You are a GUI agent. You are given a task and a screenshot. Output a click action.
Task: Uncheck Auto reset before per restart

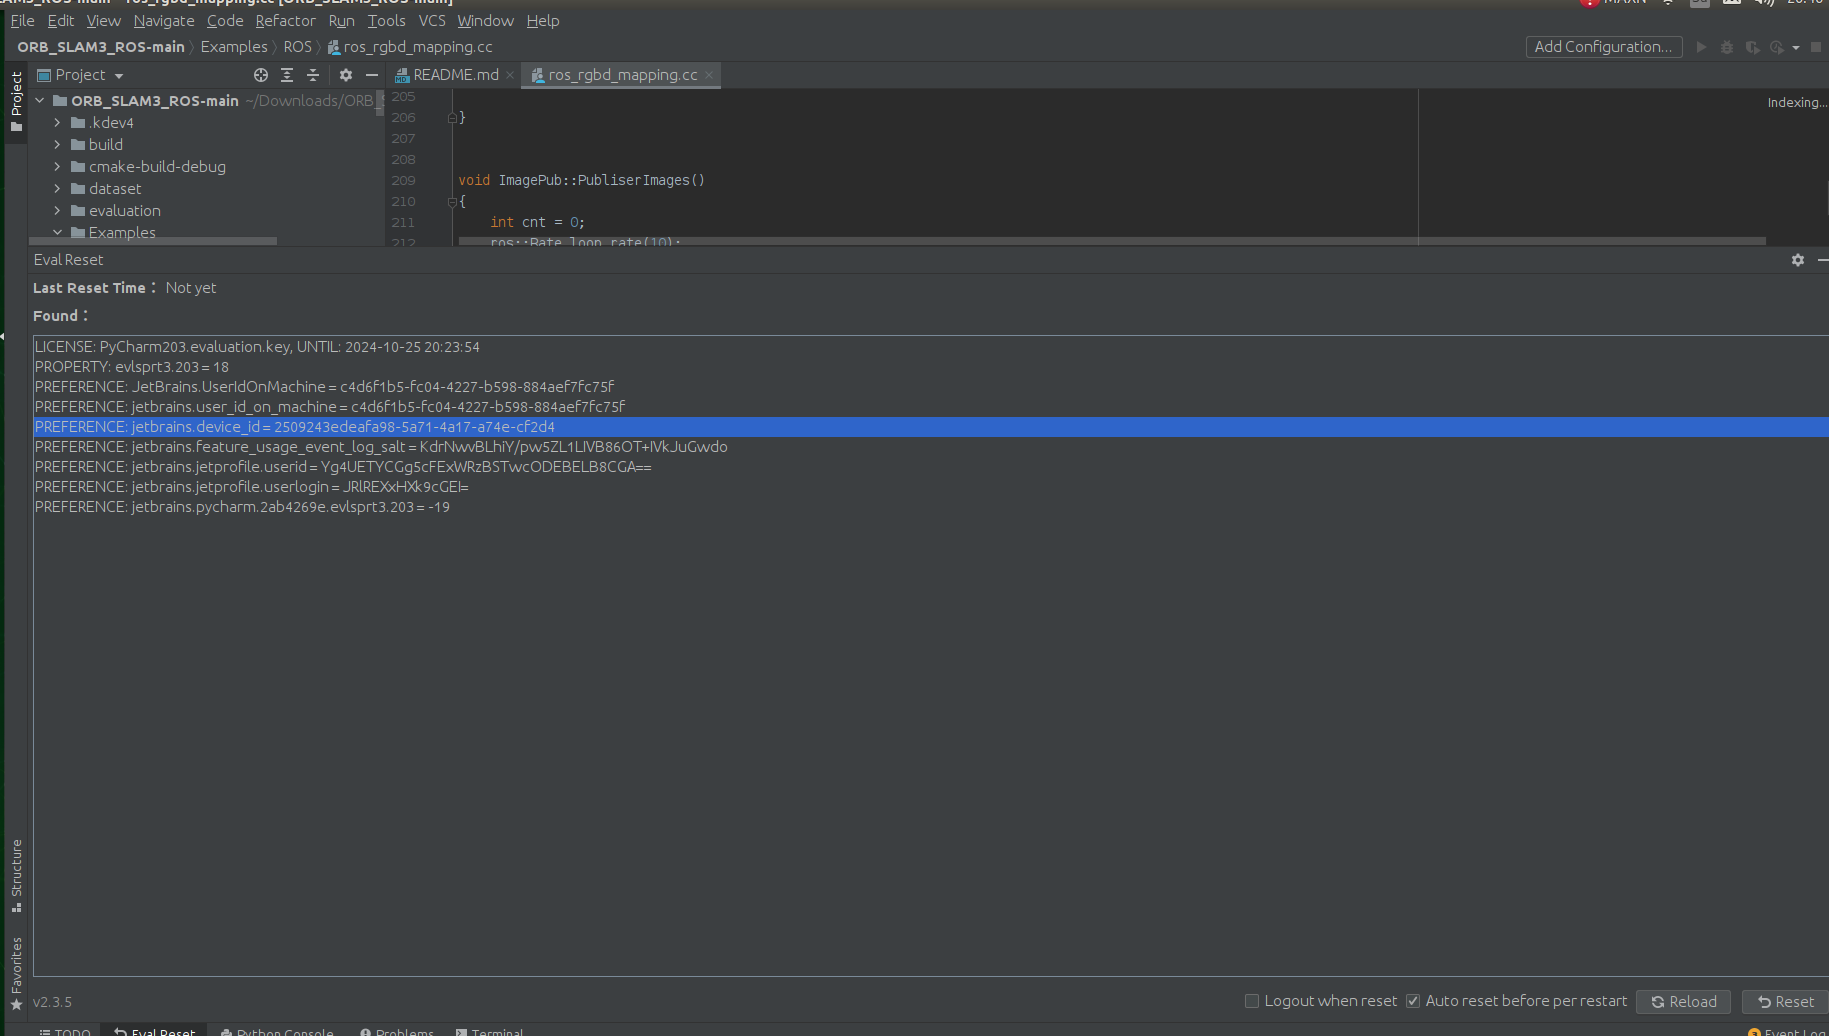1413,1001
